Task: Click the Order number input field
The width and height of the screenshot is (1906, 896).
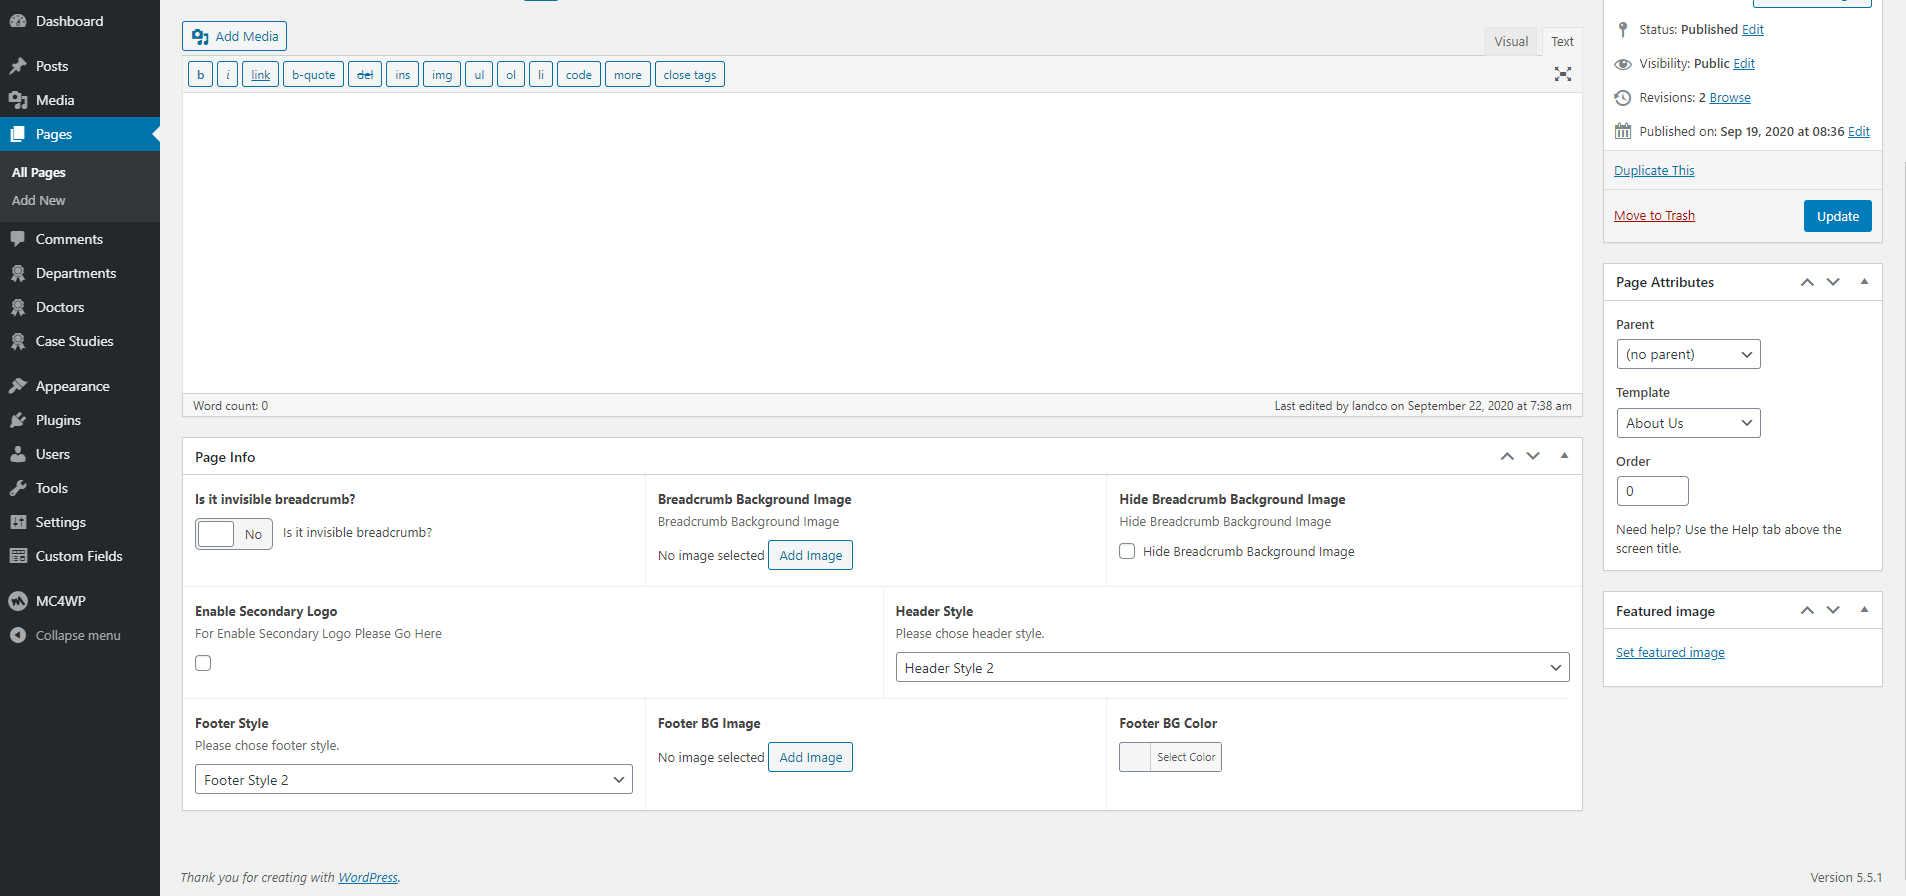Action: [x=1651, y=491]
